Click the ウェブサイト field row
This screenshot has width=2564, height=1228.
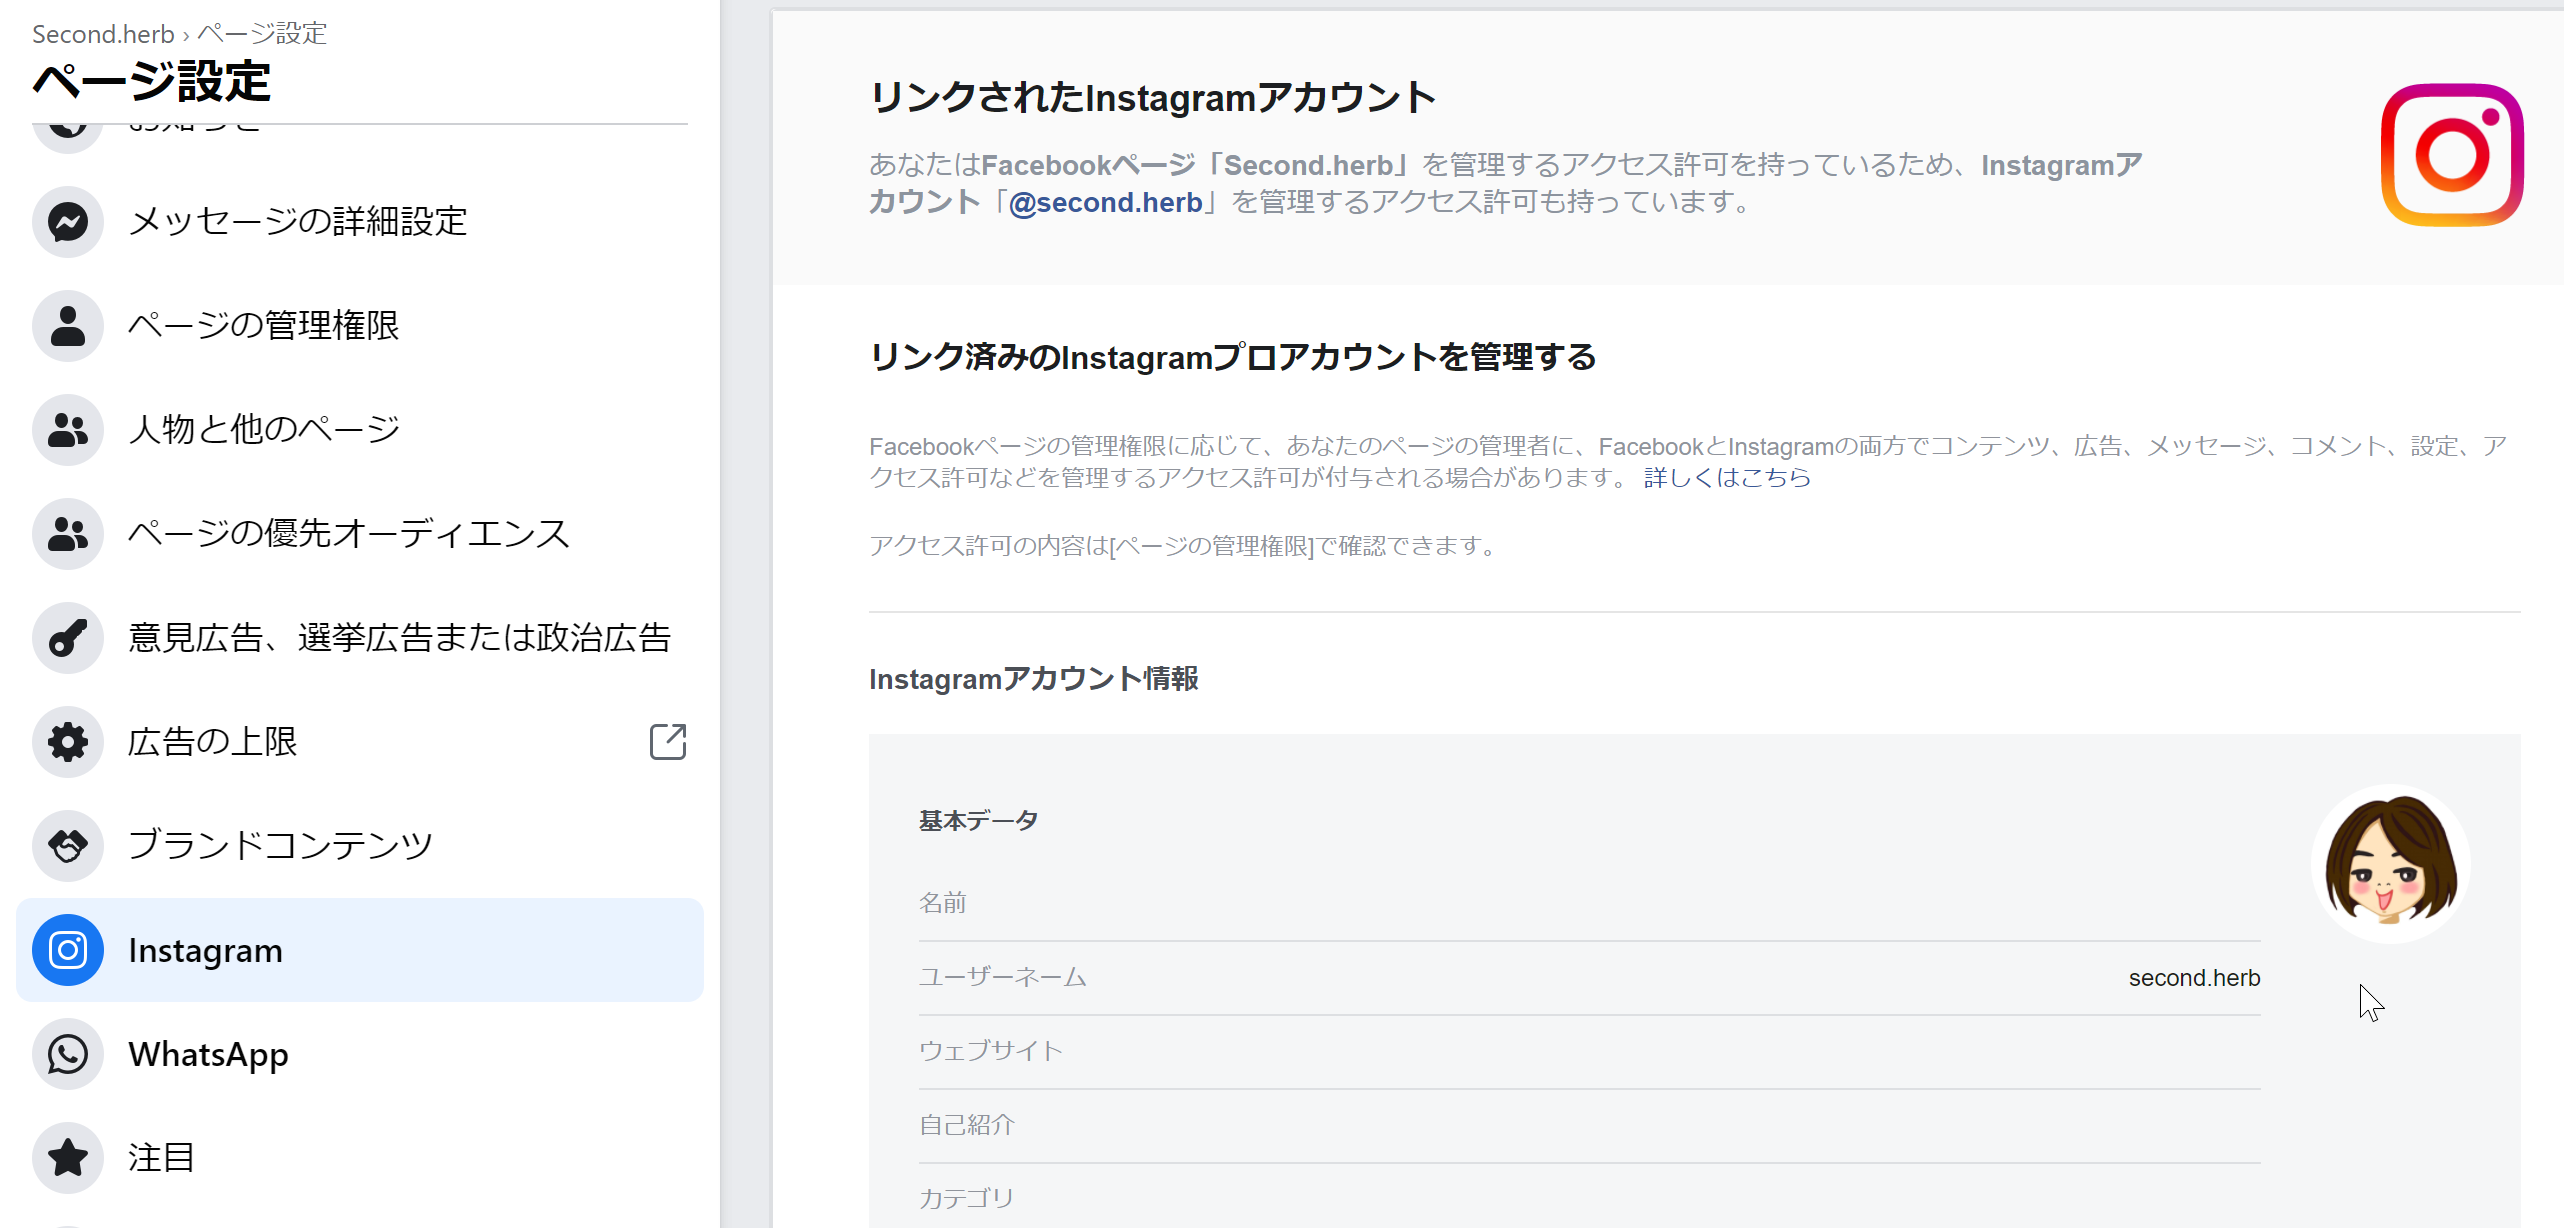pos(1590,1052)
